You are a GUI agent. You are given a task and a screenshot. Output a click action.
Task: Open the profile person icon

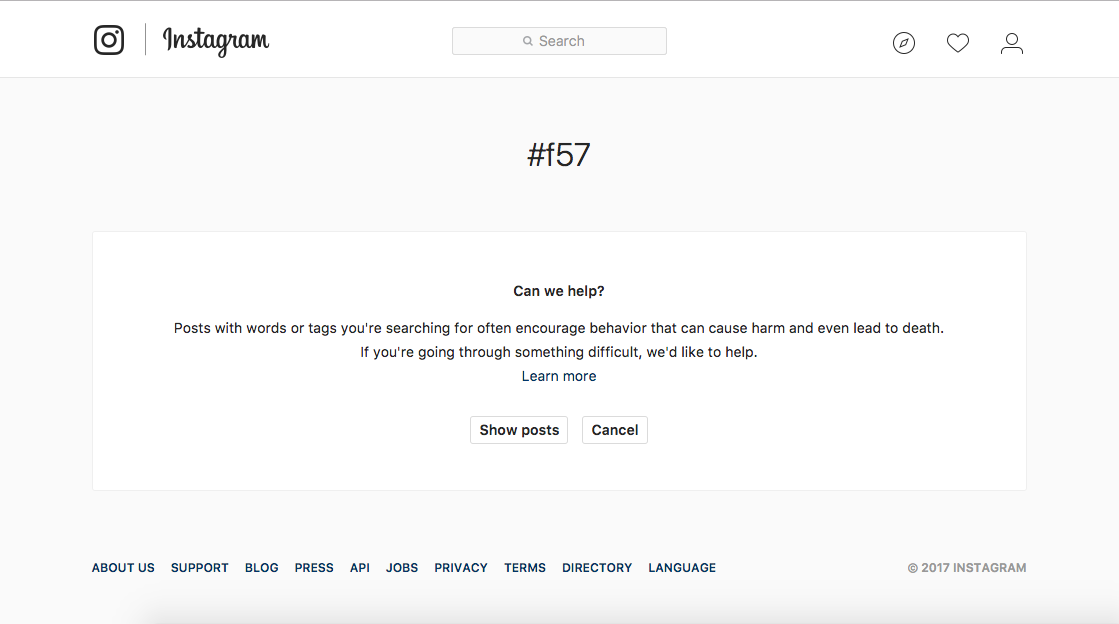coord(1011,44)
